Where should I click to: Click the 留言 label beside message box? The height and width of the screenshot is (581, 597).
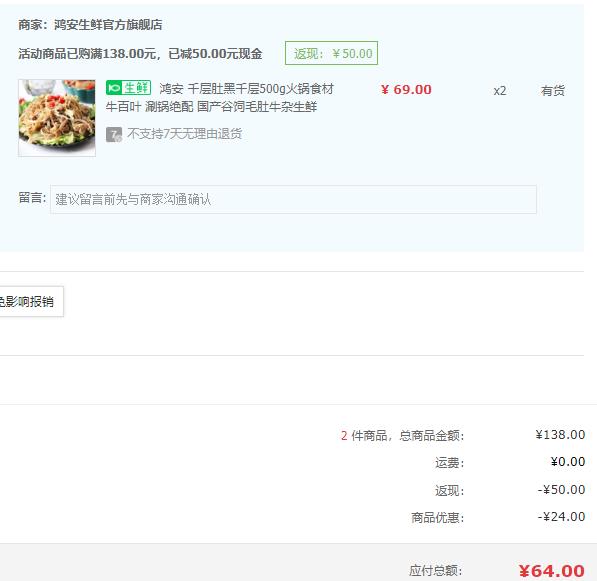click(x=32, y=198)
